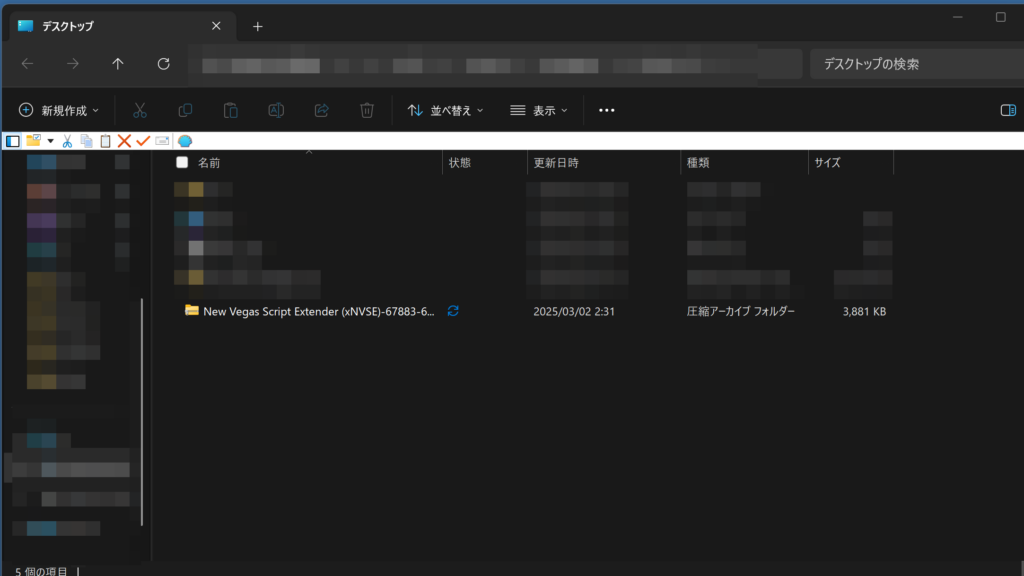
Task: Click the refresh button beside address bar
Action: click(x=164, y=64)
